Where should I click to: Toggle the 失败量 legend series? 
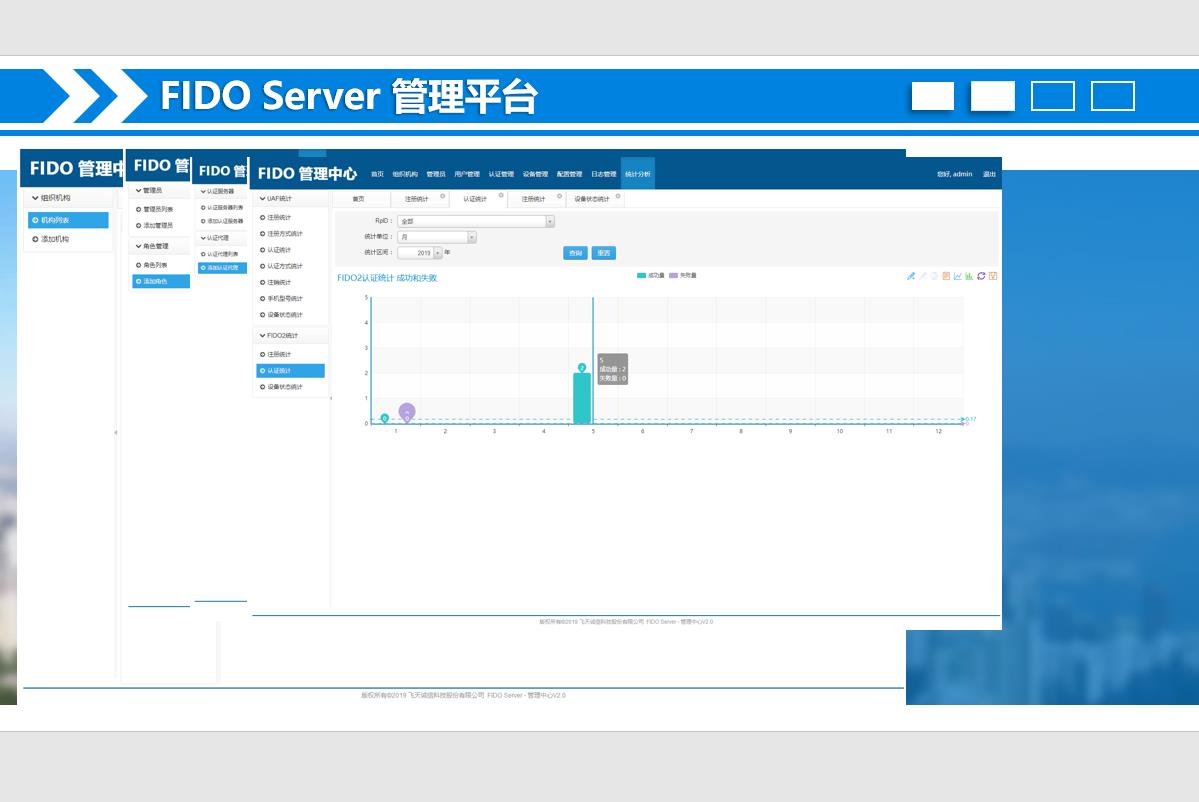683,275
